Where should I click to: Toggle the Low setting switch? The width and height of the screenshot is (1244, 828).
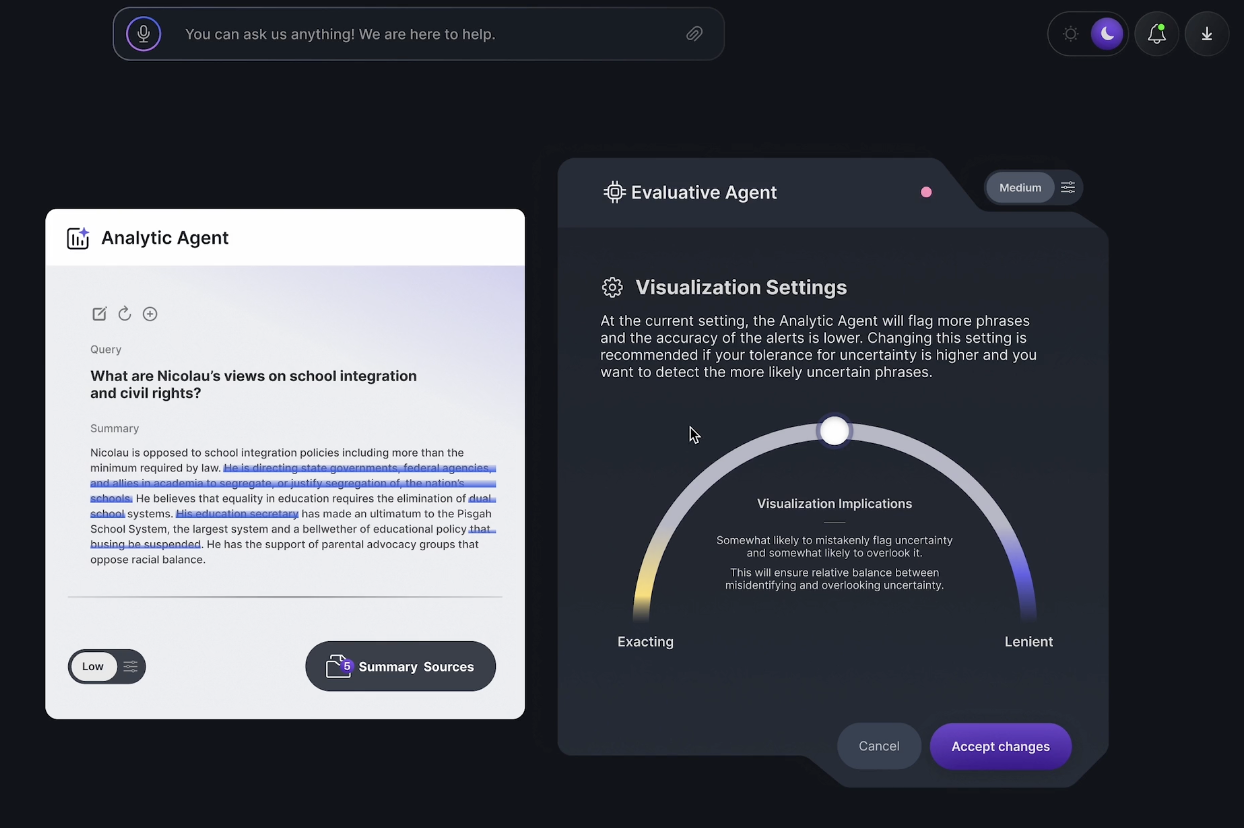click(x=93, y=667)
